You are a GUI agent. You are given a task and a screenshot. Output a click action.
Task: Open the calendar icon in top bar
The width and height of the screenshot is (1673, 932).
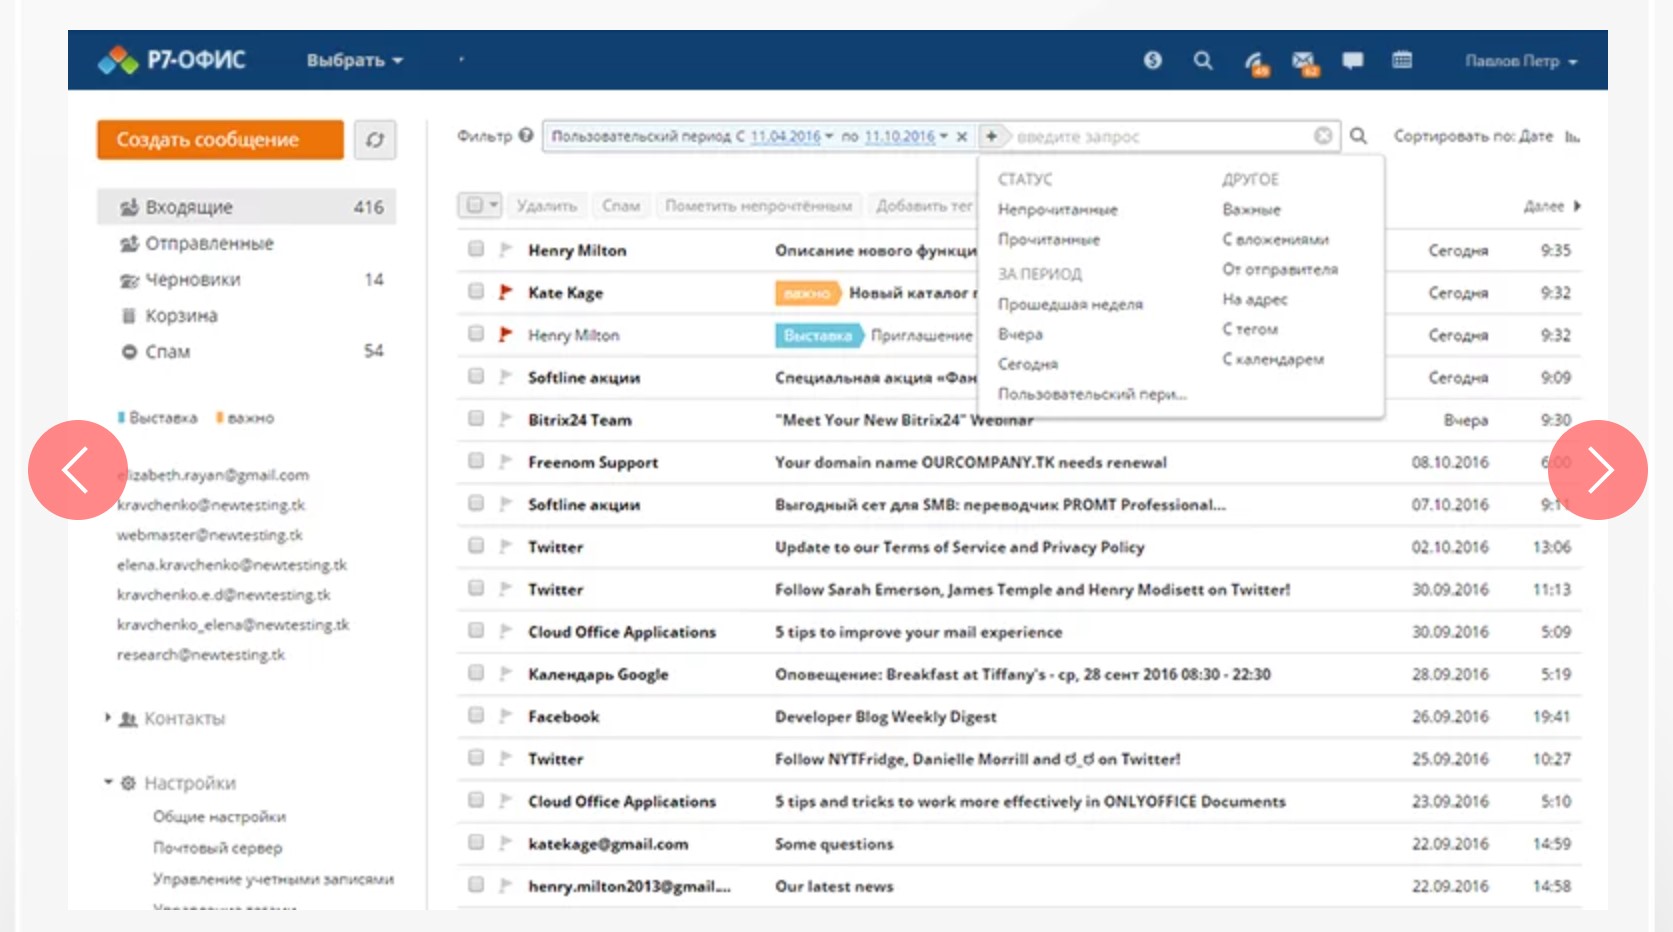[x=1402, y=61]
